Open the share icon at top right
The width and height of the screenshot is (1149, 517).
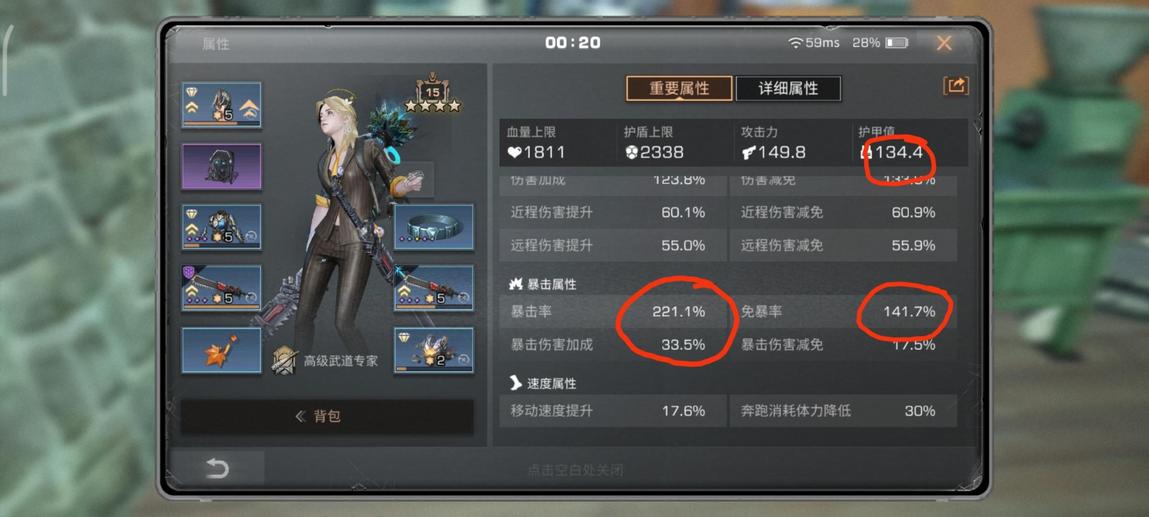[x=956, y=86]
